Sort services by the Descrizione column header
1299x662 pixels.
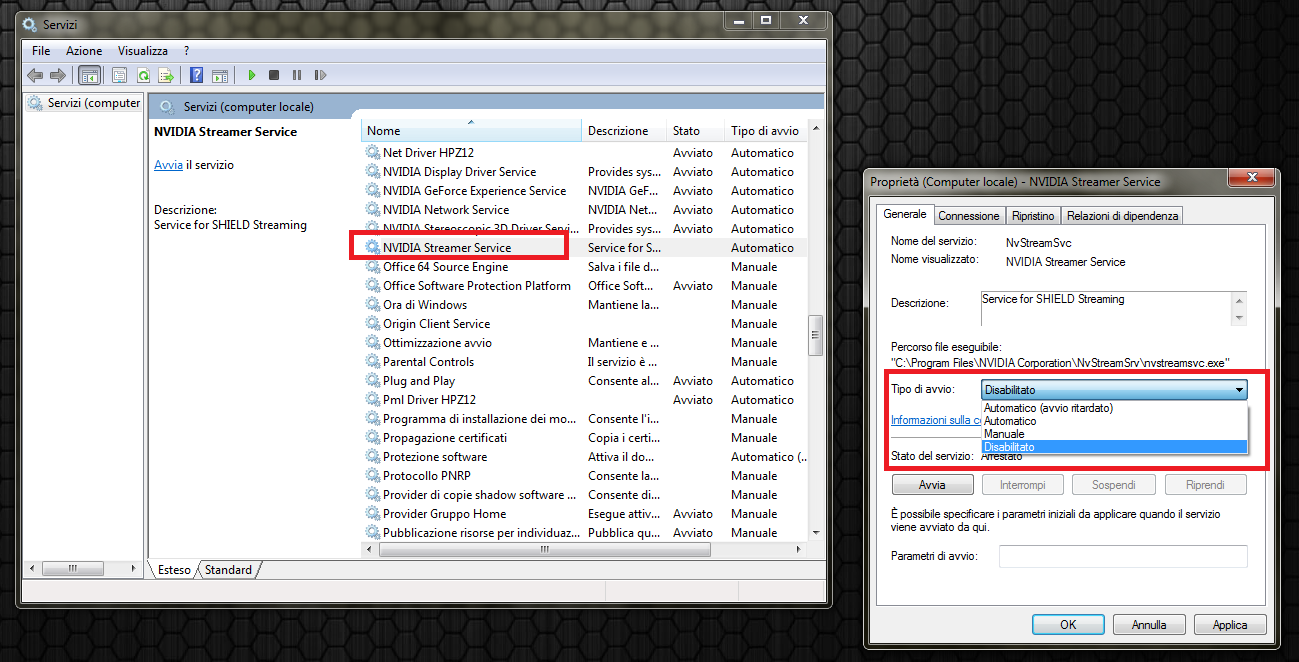tap(624, 131)
